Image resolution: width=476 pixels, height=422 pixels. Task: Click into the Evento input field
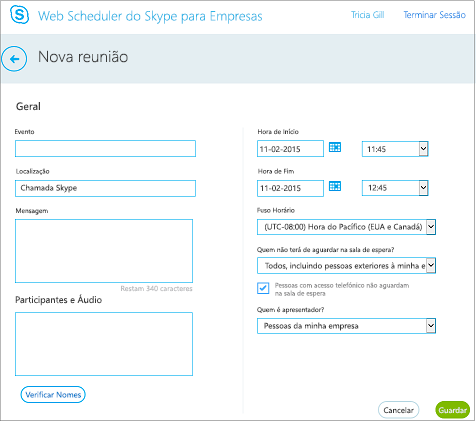click(105, 149)
